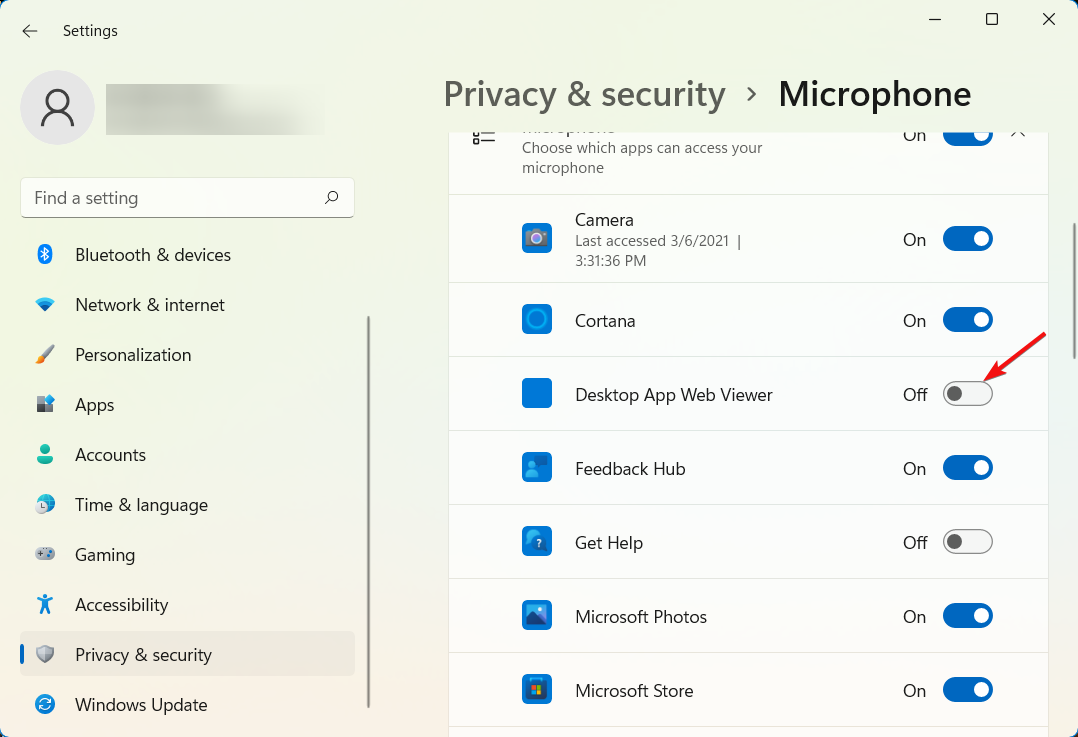Click the search magnifier icon
Viewport: 1078px width, 737px height.
[331, 197]
